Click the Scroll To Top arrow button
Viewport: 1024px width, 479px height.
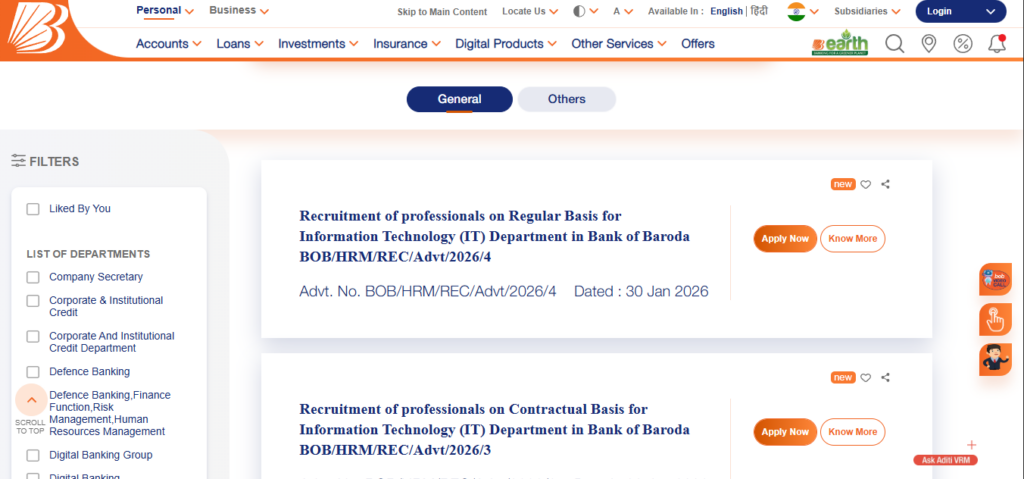point(31,400)
